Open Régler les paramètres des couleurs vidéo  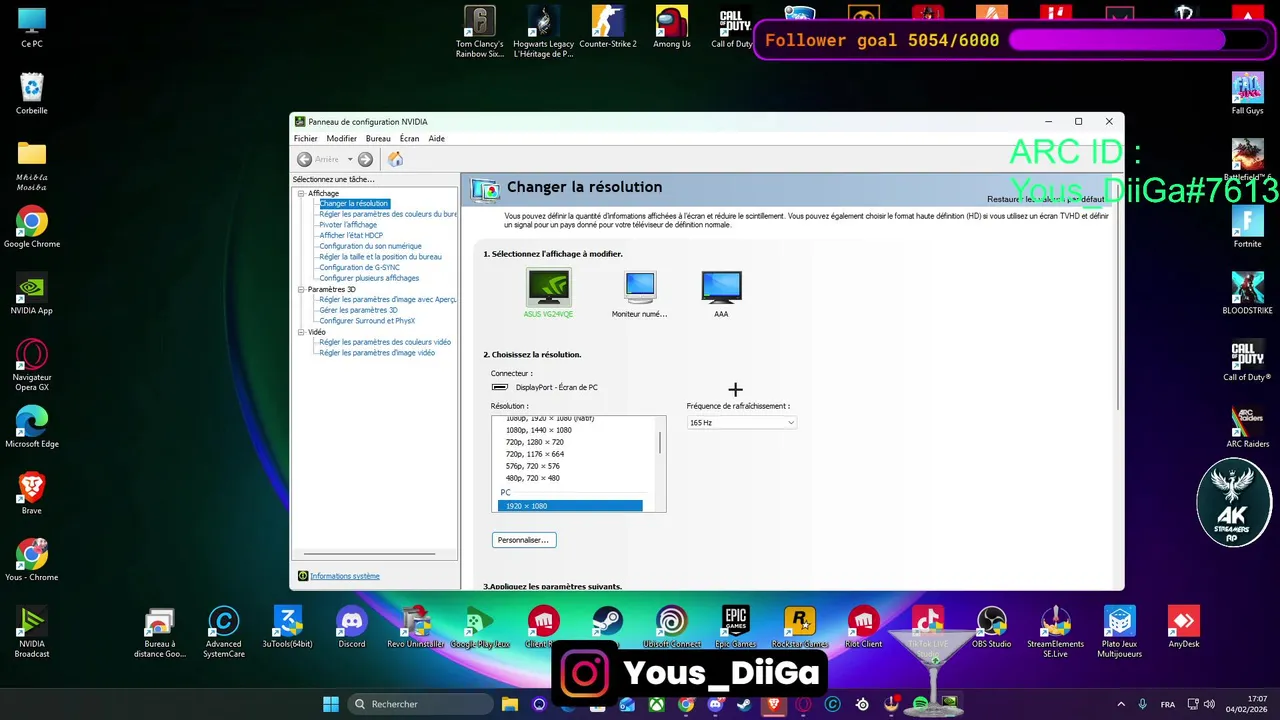click(x=385, y=342)
